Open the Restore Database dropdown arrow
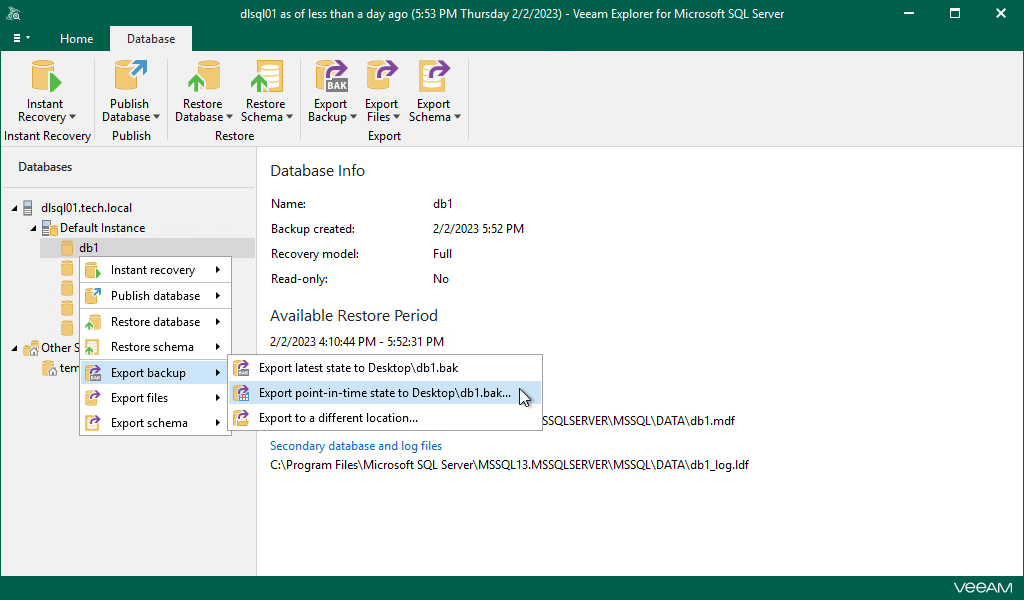The image size is (1024, 600). [x=229, y=117]
